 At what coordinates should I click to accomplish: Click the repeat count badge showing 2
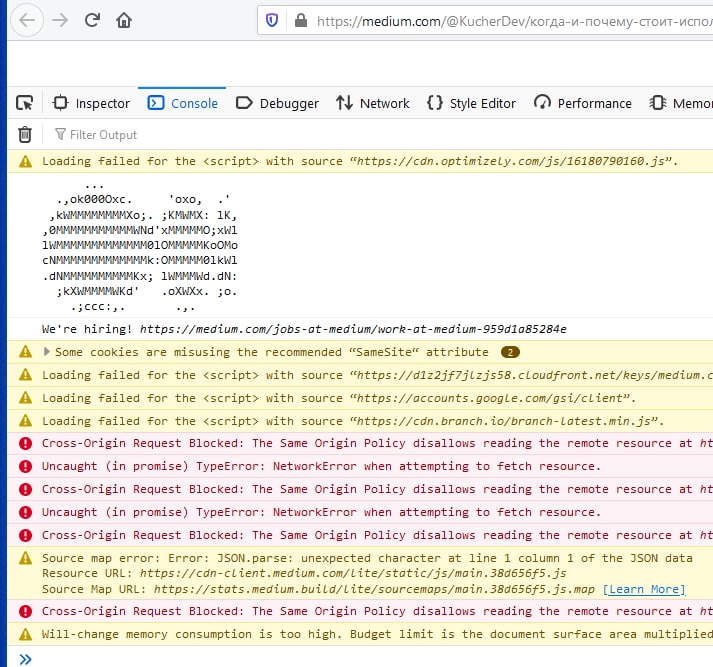coord(510,352)
